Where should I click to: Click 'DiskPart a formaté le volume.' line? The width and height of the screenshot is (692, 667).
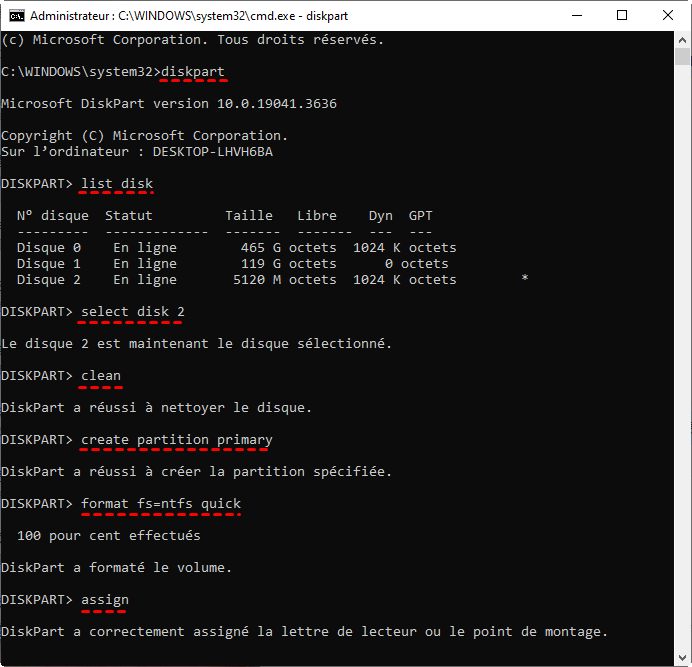117,568
